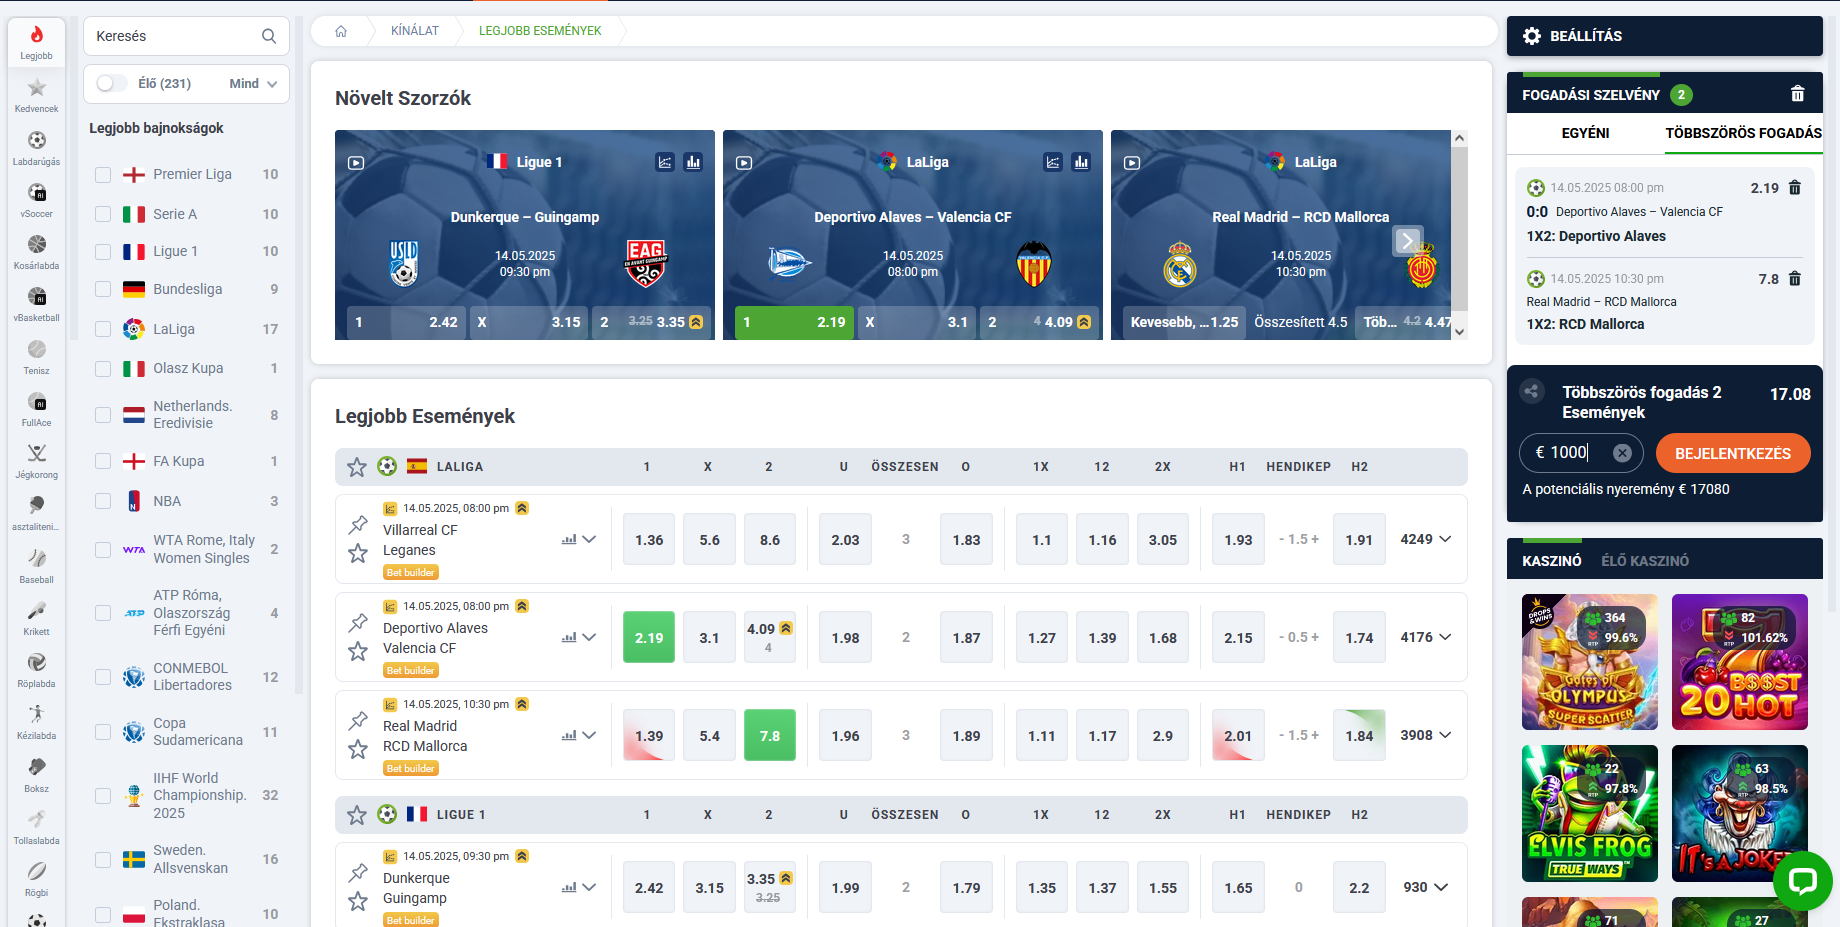Go to home via breadcrumb house icon
The height and width of the screenshot is (927, 1840).
[x=341, y=31]
